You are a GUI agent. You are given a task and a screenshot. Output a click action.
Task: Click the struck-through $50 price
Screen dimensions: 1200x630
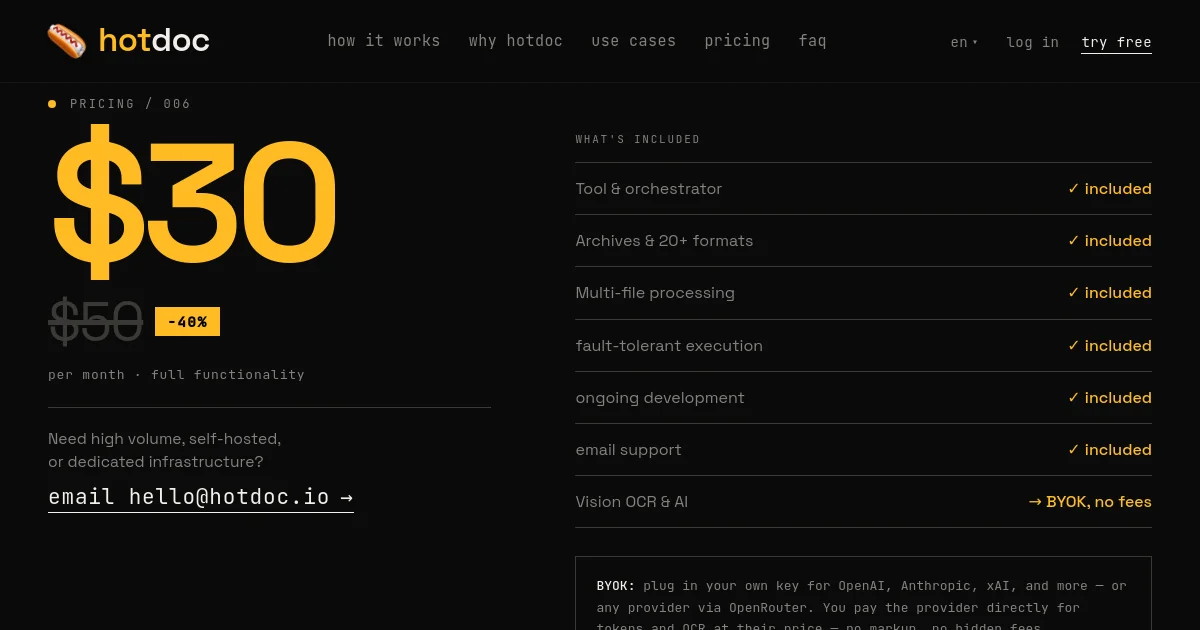(96, 322)
